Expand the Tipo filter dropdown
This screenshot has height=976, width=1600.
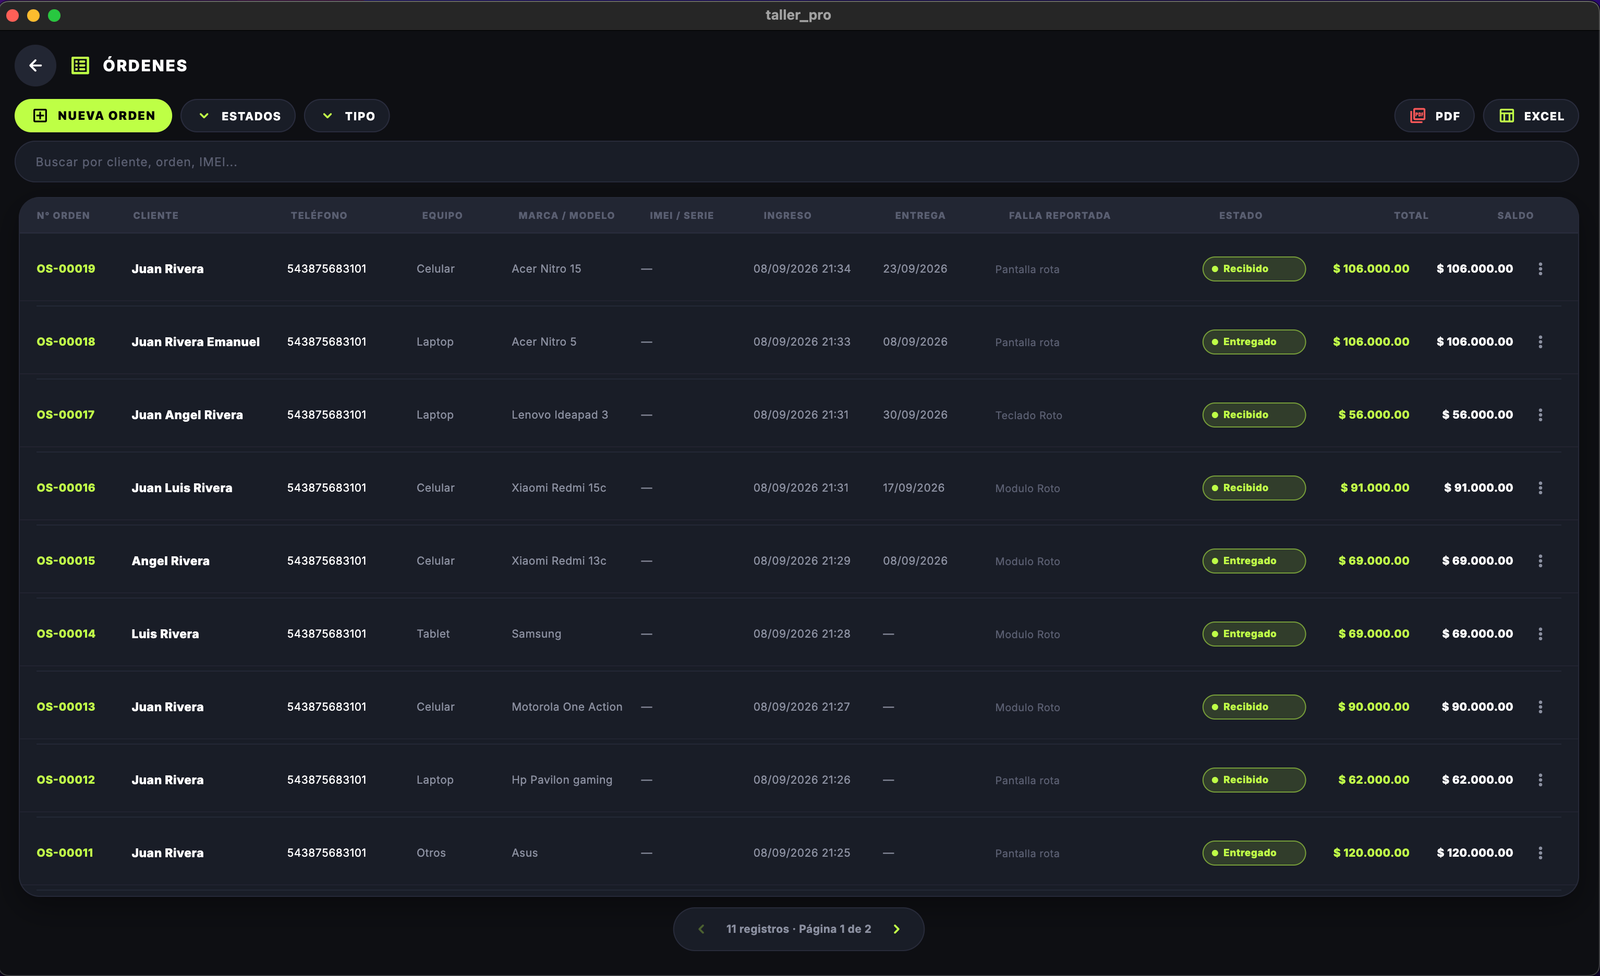point(347,116)
